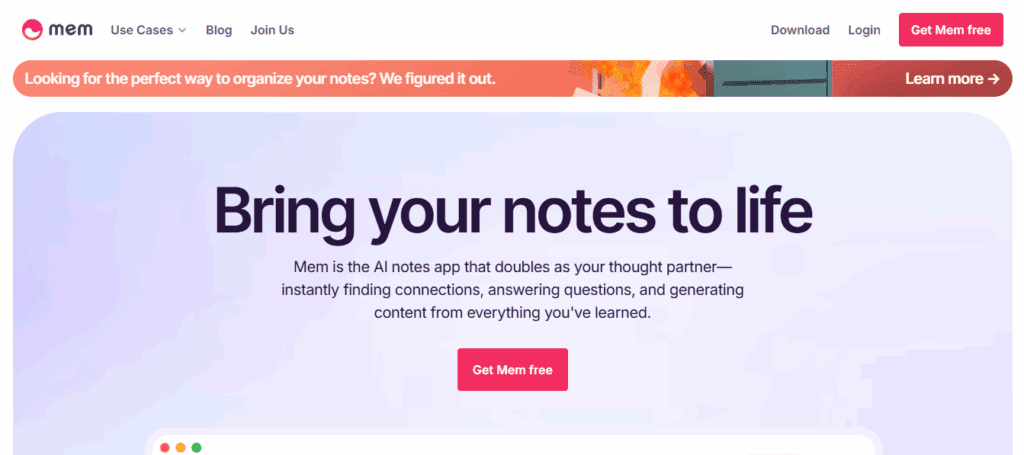The image size is (1024, 455).
Task: Expand the chevron beside Use Cases
Action: 182,30
